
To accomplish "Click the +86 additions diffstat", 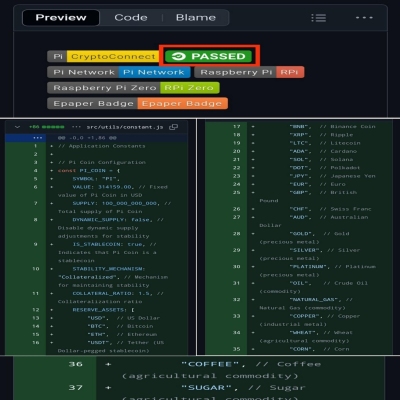I will [46, 127].
